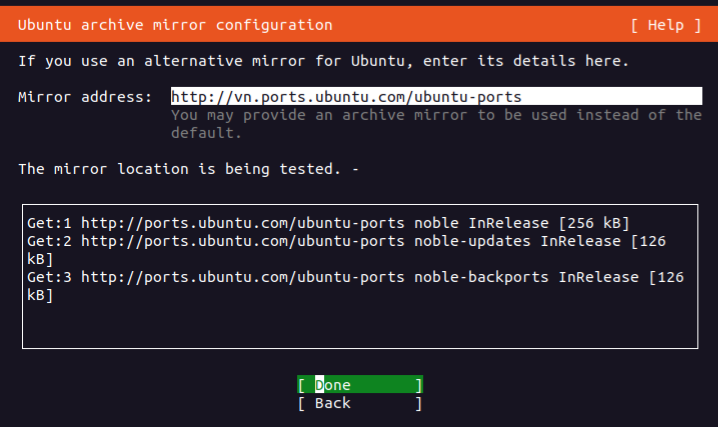This screenshot has width=718, height=427.
Task: Click the [256 kB] size in log
Action: [594, 223]
